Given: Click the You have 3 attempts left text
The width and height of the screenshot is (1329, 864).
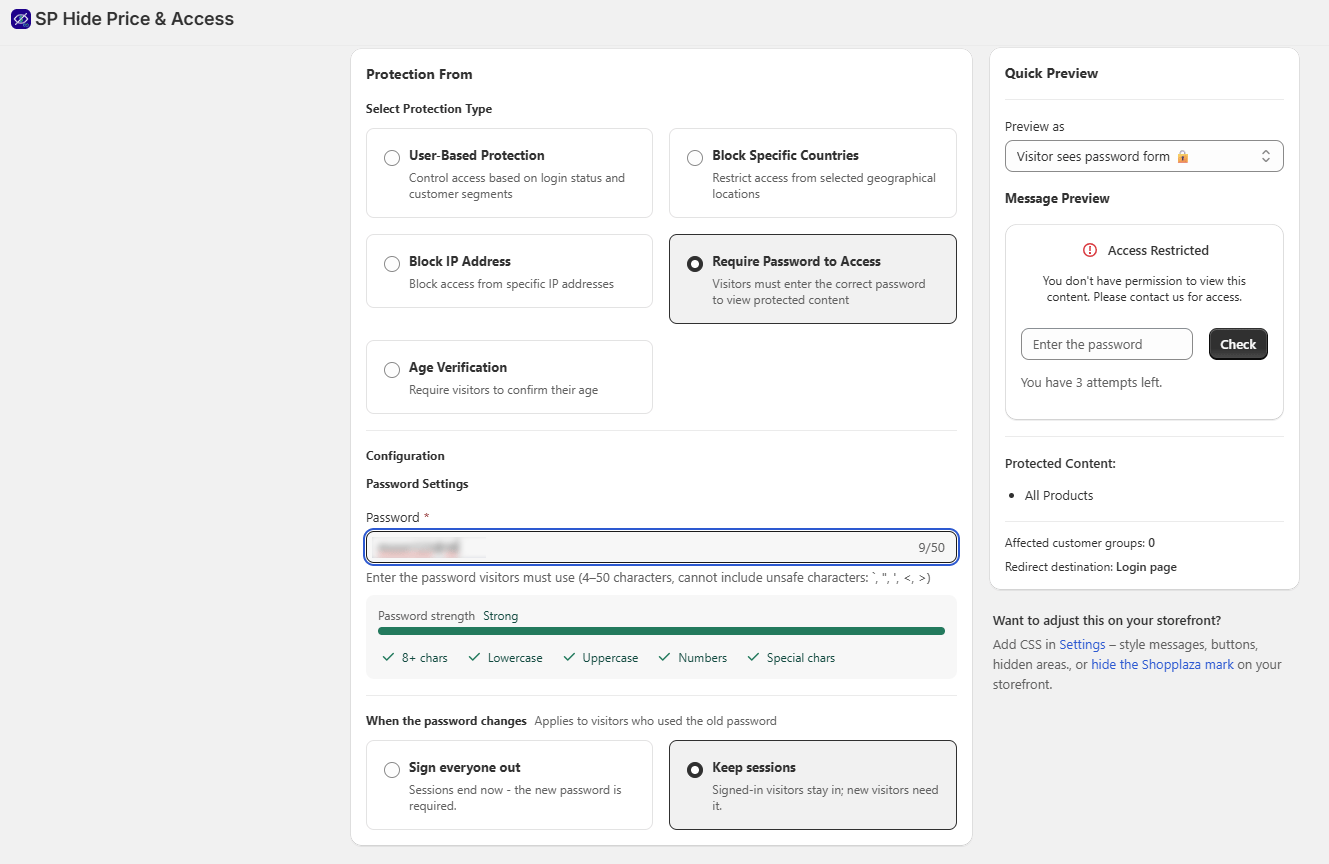Looking at the screenshot, I should (1091, 382).
